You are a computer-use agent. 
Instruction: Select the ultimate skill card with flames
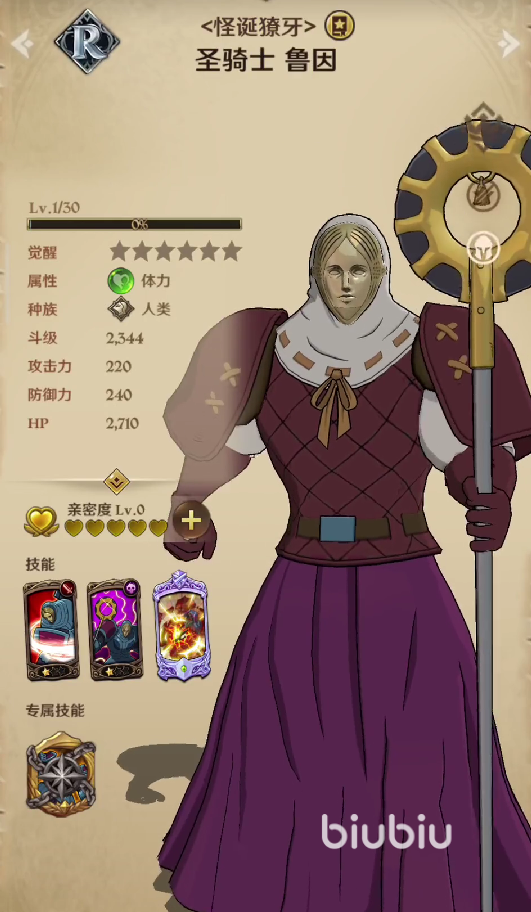[x=180, y=626]
